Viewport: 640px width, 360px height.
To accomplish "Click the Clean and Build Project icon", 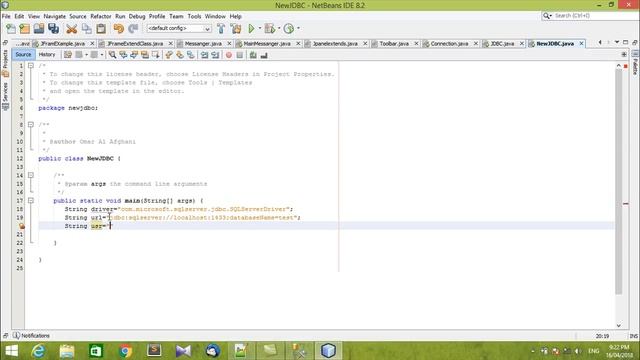I will tap(236, 29).
